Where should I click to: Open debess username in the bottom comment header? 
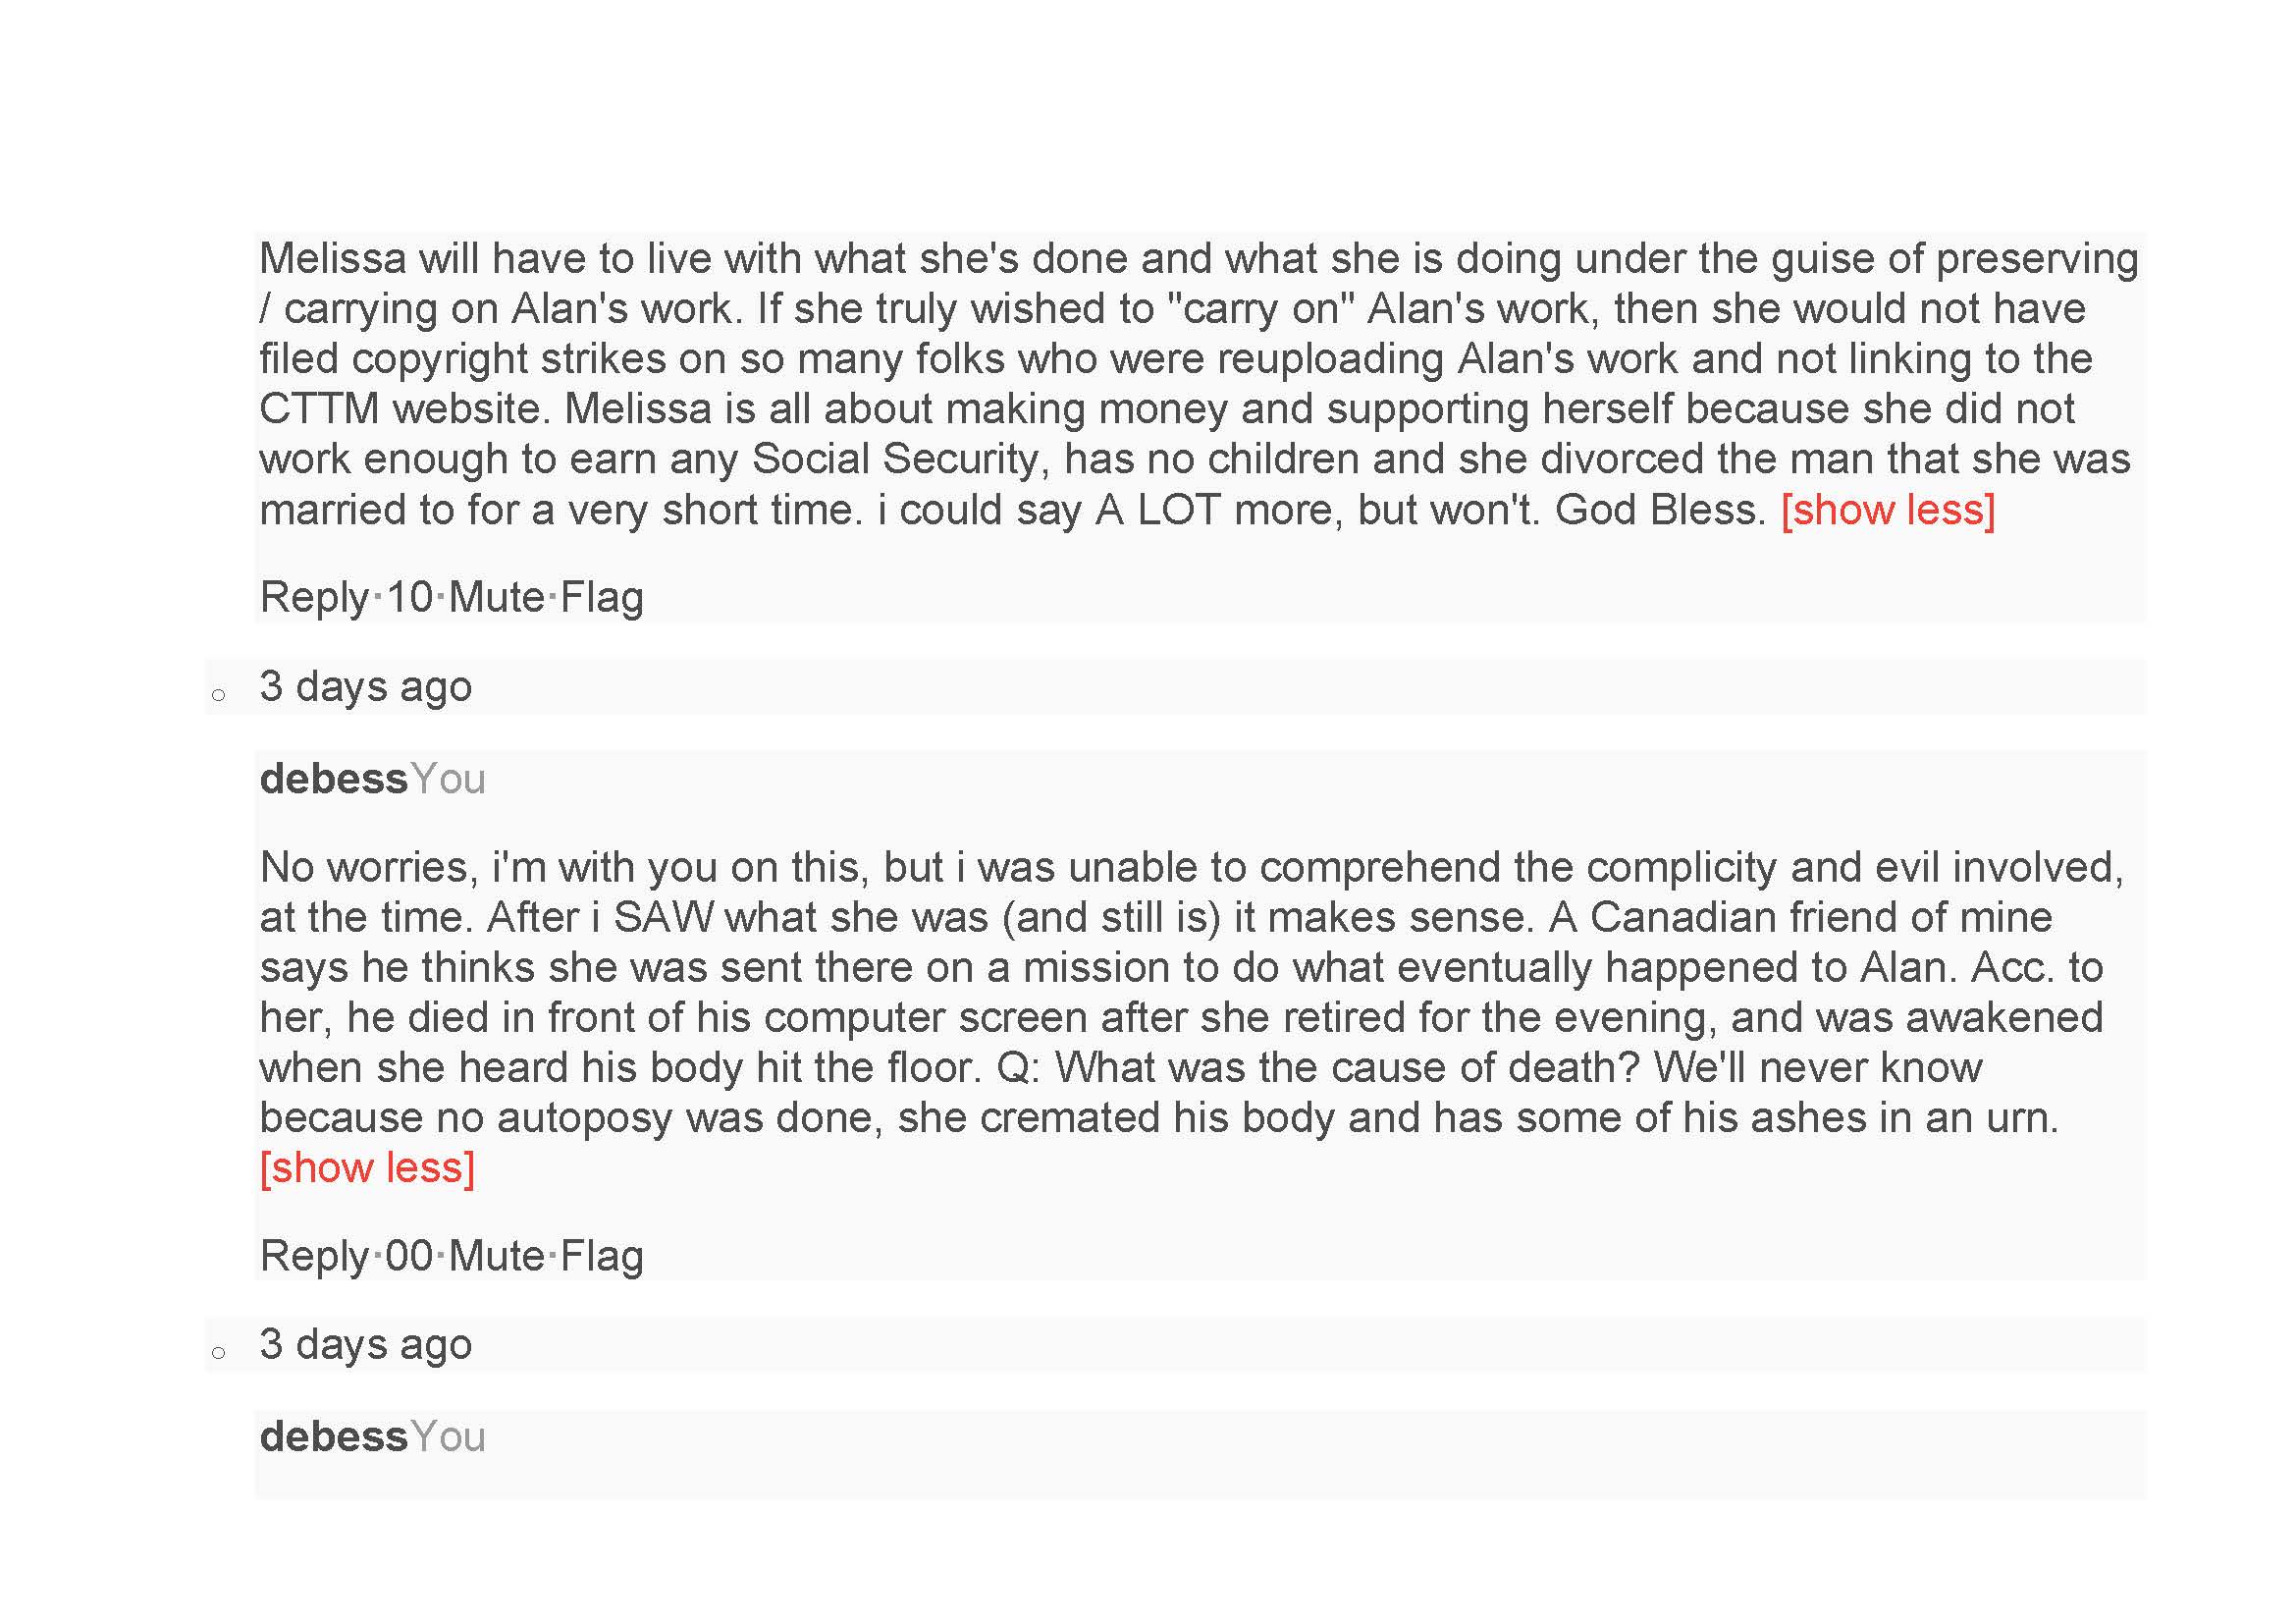pyautogui.click(x=334, y=1436)
